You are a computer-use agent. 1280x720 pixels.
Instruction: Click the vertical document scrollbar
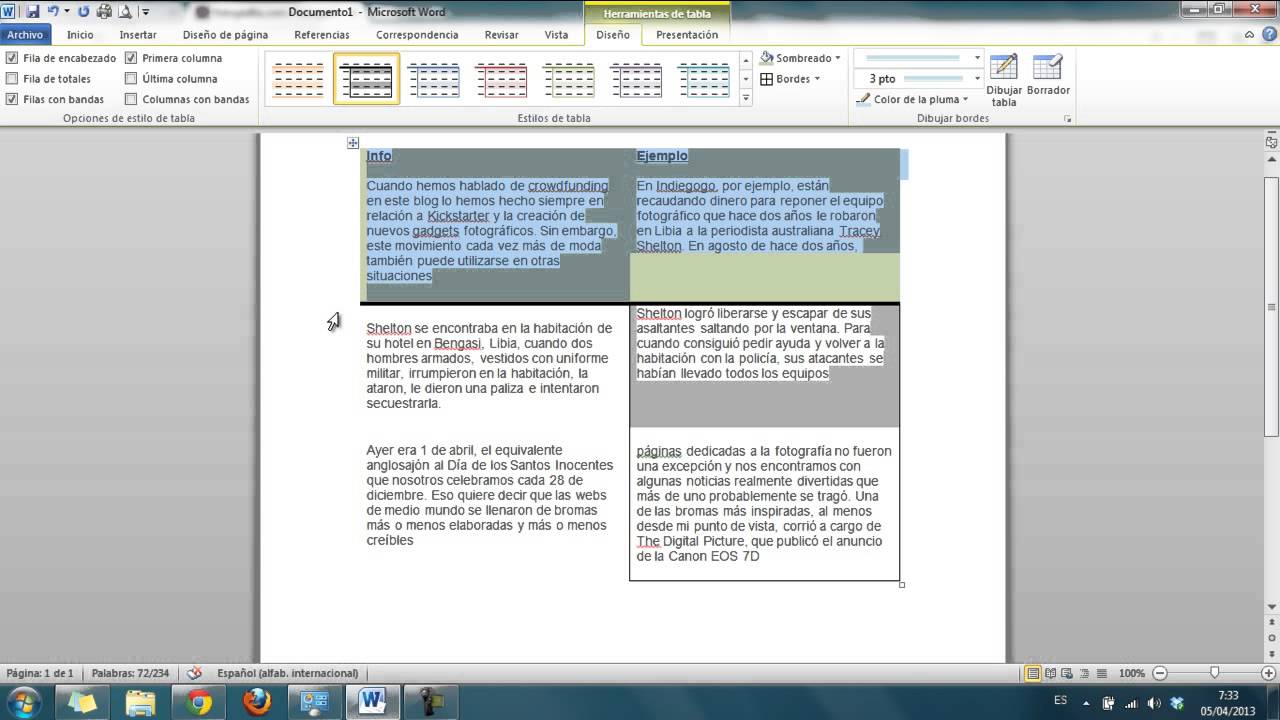pos(1271,305)
